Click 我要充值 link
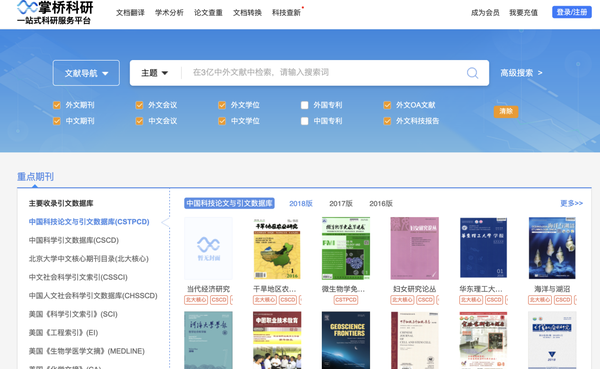 pos(523,13)
